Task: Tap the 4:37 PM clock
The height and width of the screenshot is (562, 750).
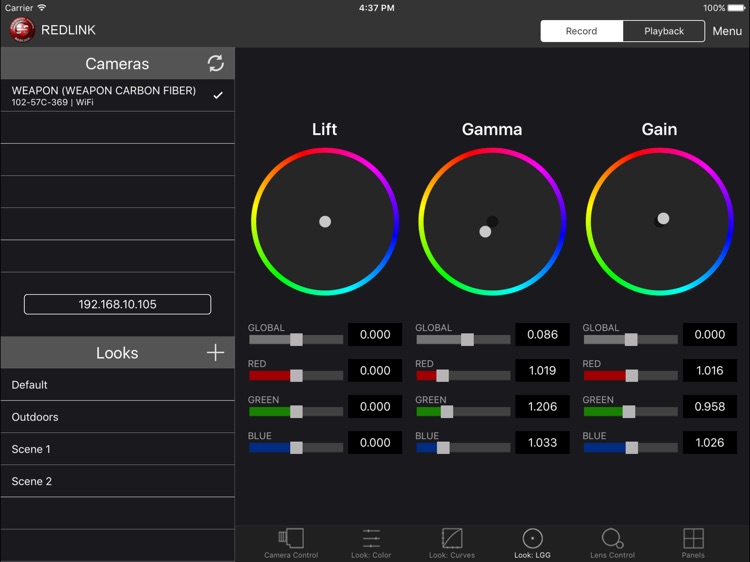Action: 376,8
